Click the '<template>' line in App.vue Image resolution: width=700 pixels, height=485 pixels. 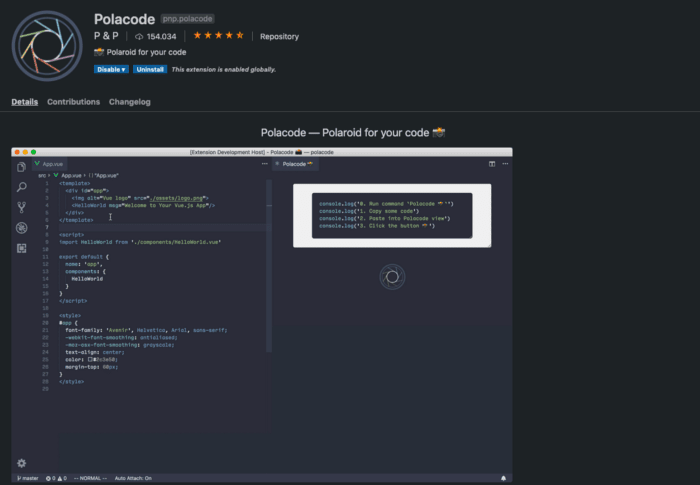[75, 184]
